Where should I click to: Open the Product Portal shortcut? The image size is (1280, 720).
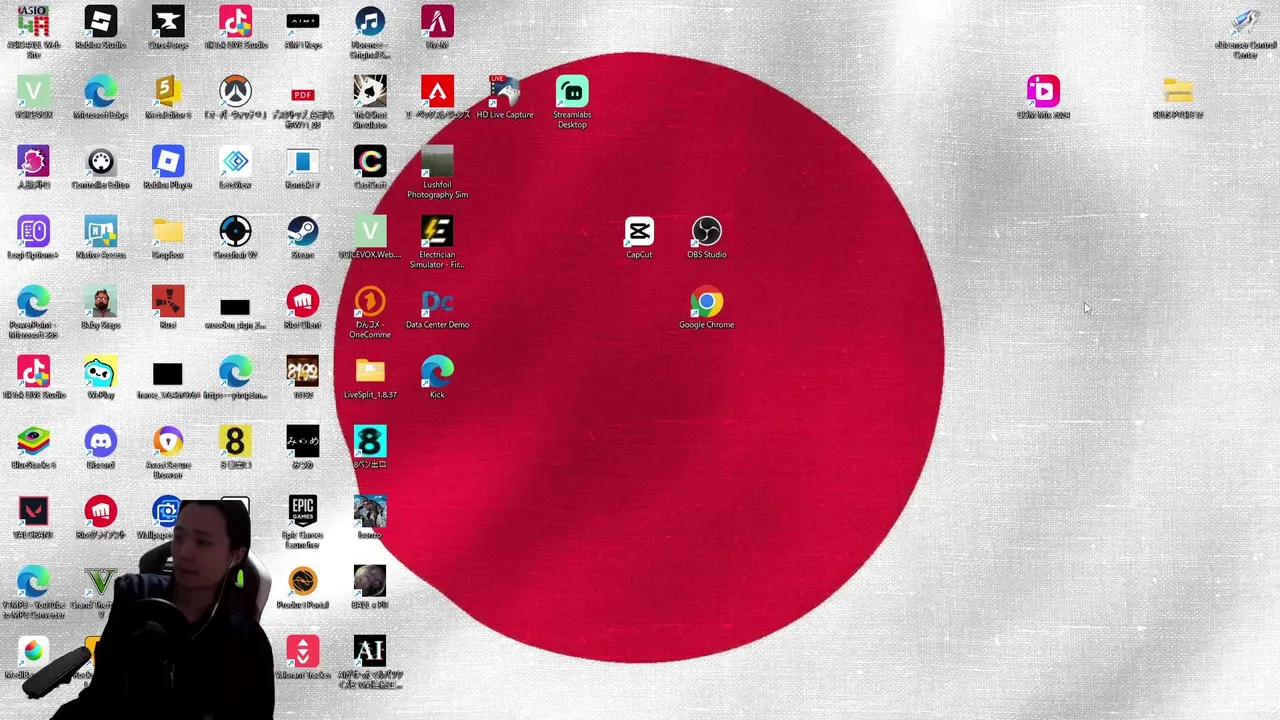[x=302, y=582]
